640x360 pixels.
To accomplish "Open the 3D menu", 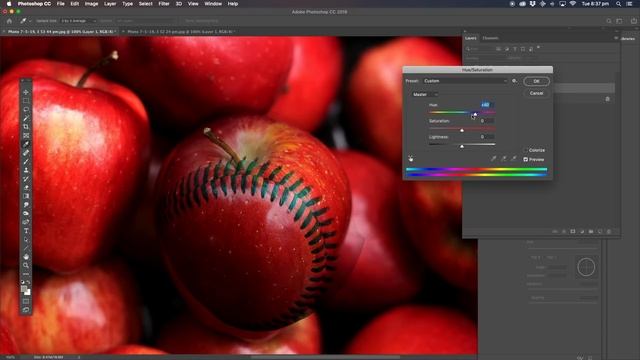I will coord(178,4).
